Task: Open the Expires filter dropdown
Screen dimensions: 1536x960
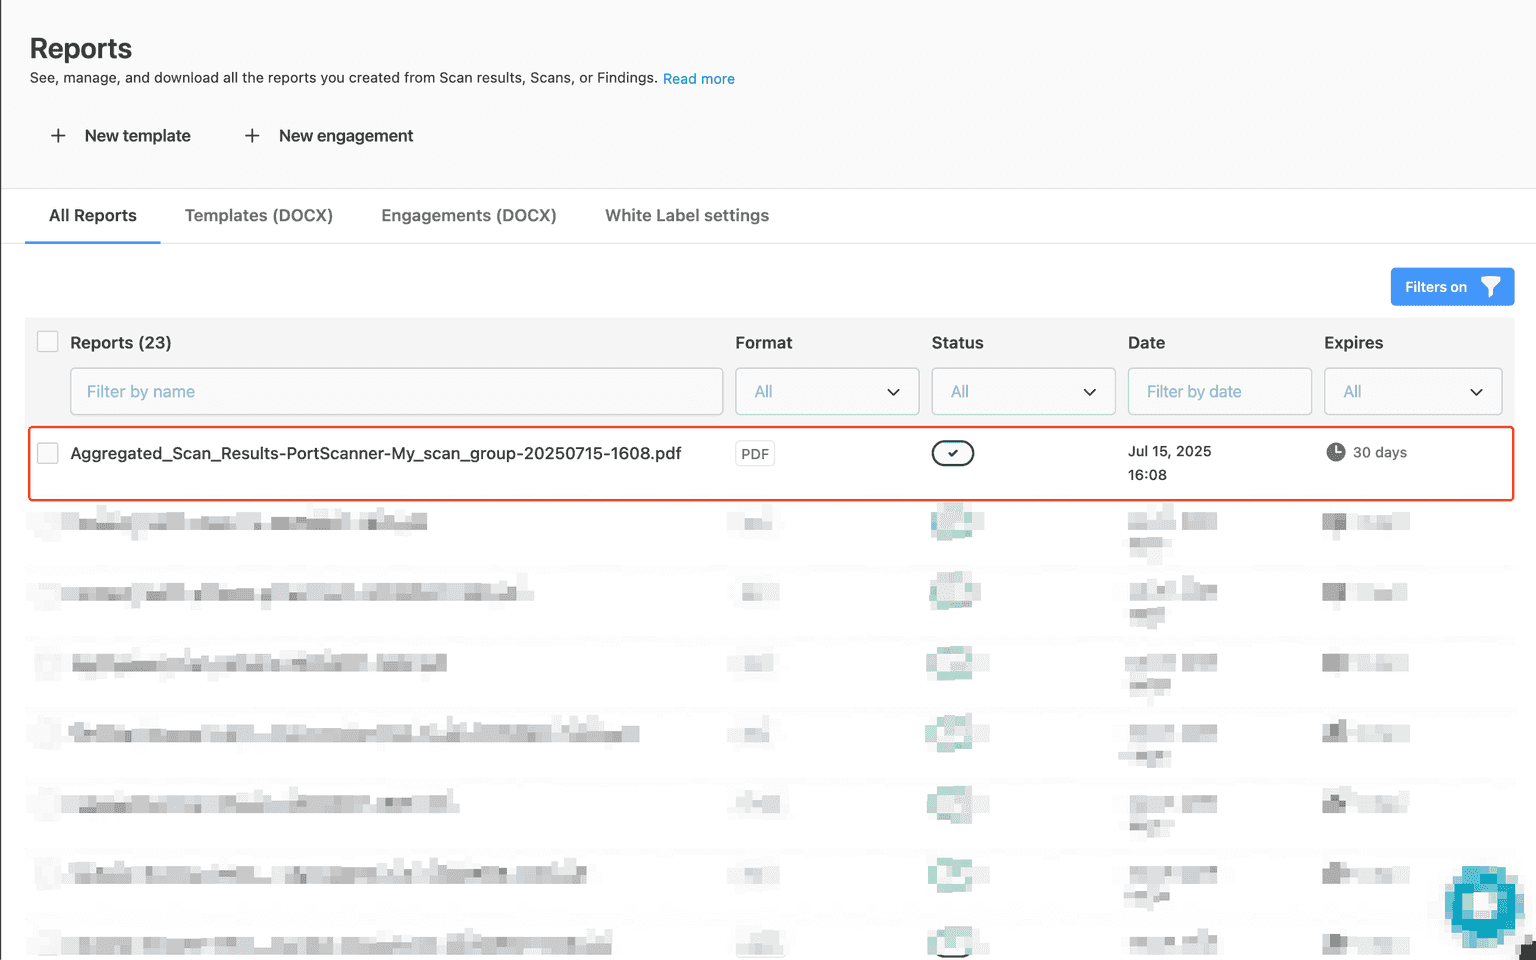Action: tap(1412, 392)
